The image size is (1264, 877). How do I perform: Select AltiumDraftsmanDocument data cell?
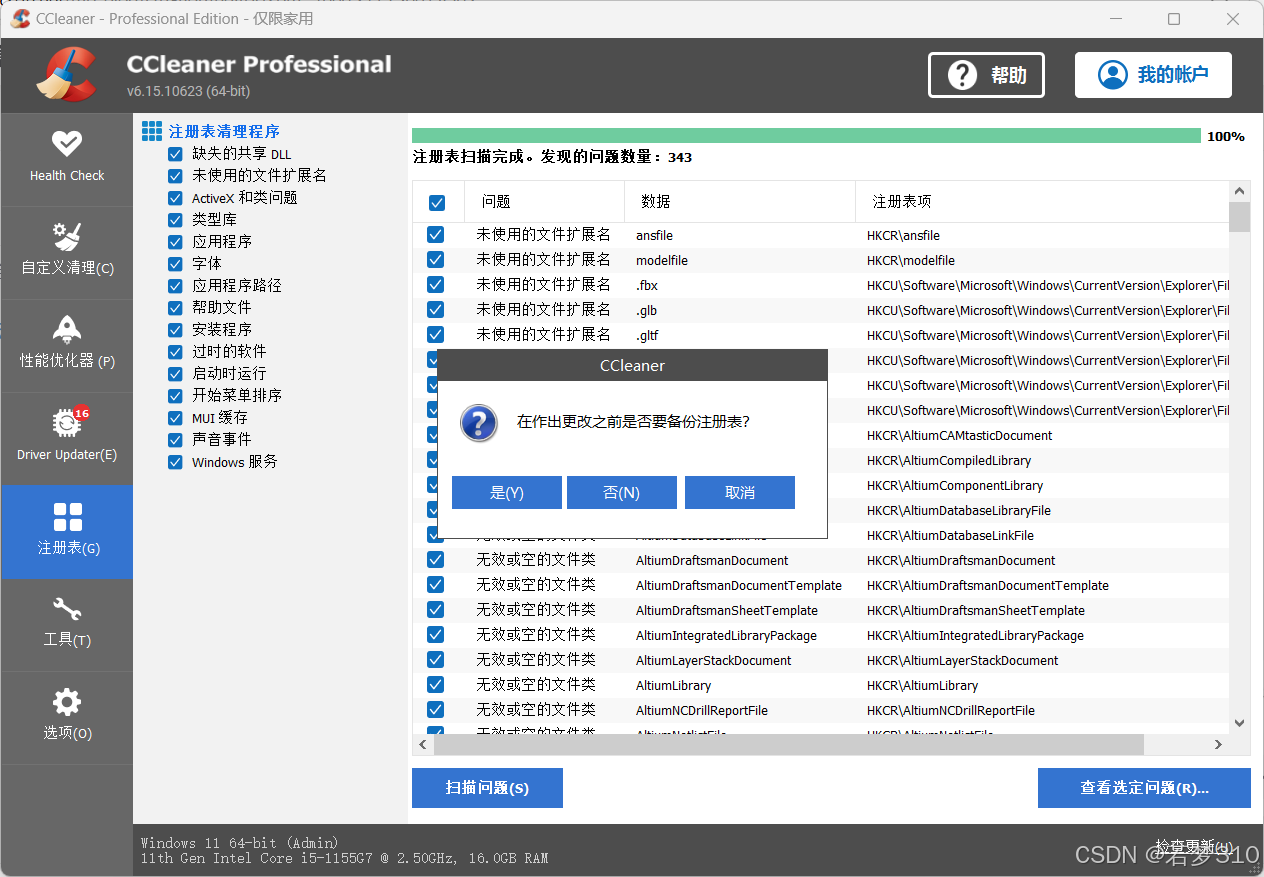(x=712, y=560)
